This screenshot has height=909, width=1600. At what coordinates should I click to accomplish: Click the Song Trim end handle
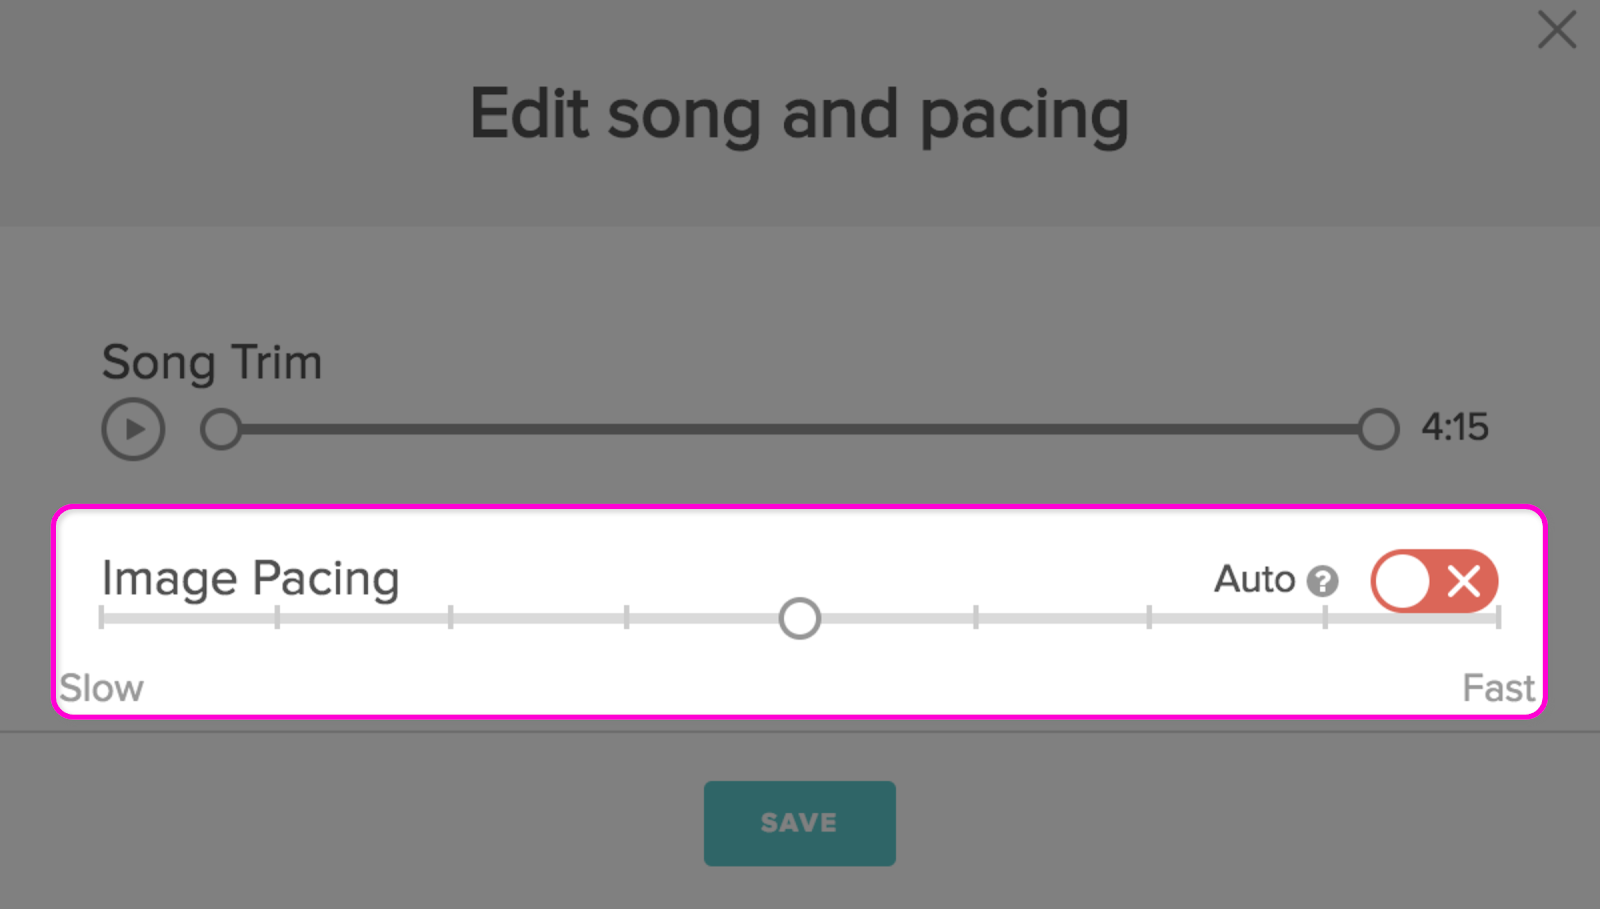(x=1378, y=429)
